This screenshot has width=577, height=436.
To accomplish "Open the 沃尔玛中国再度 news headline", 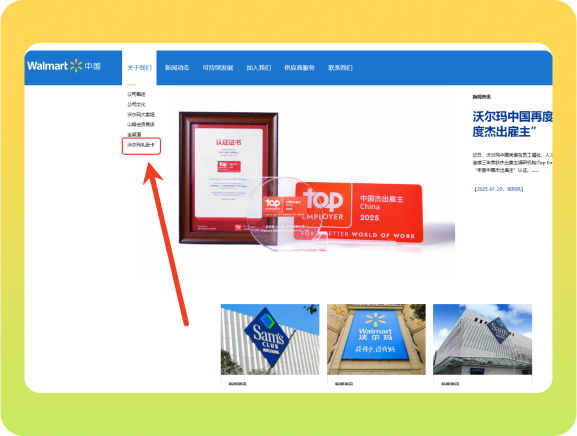I will tap(512, 124).
